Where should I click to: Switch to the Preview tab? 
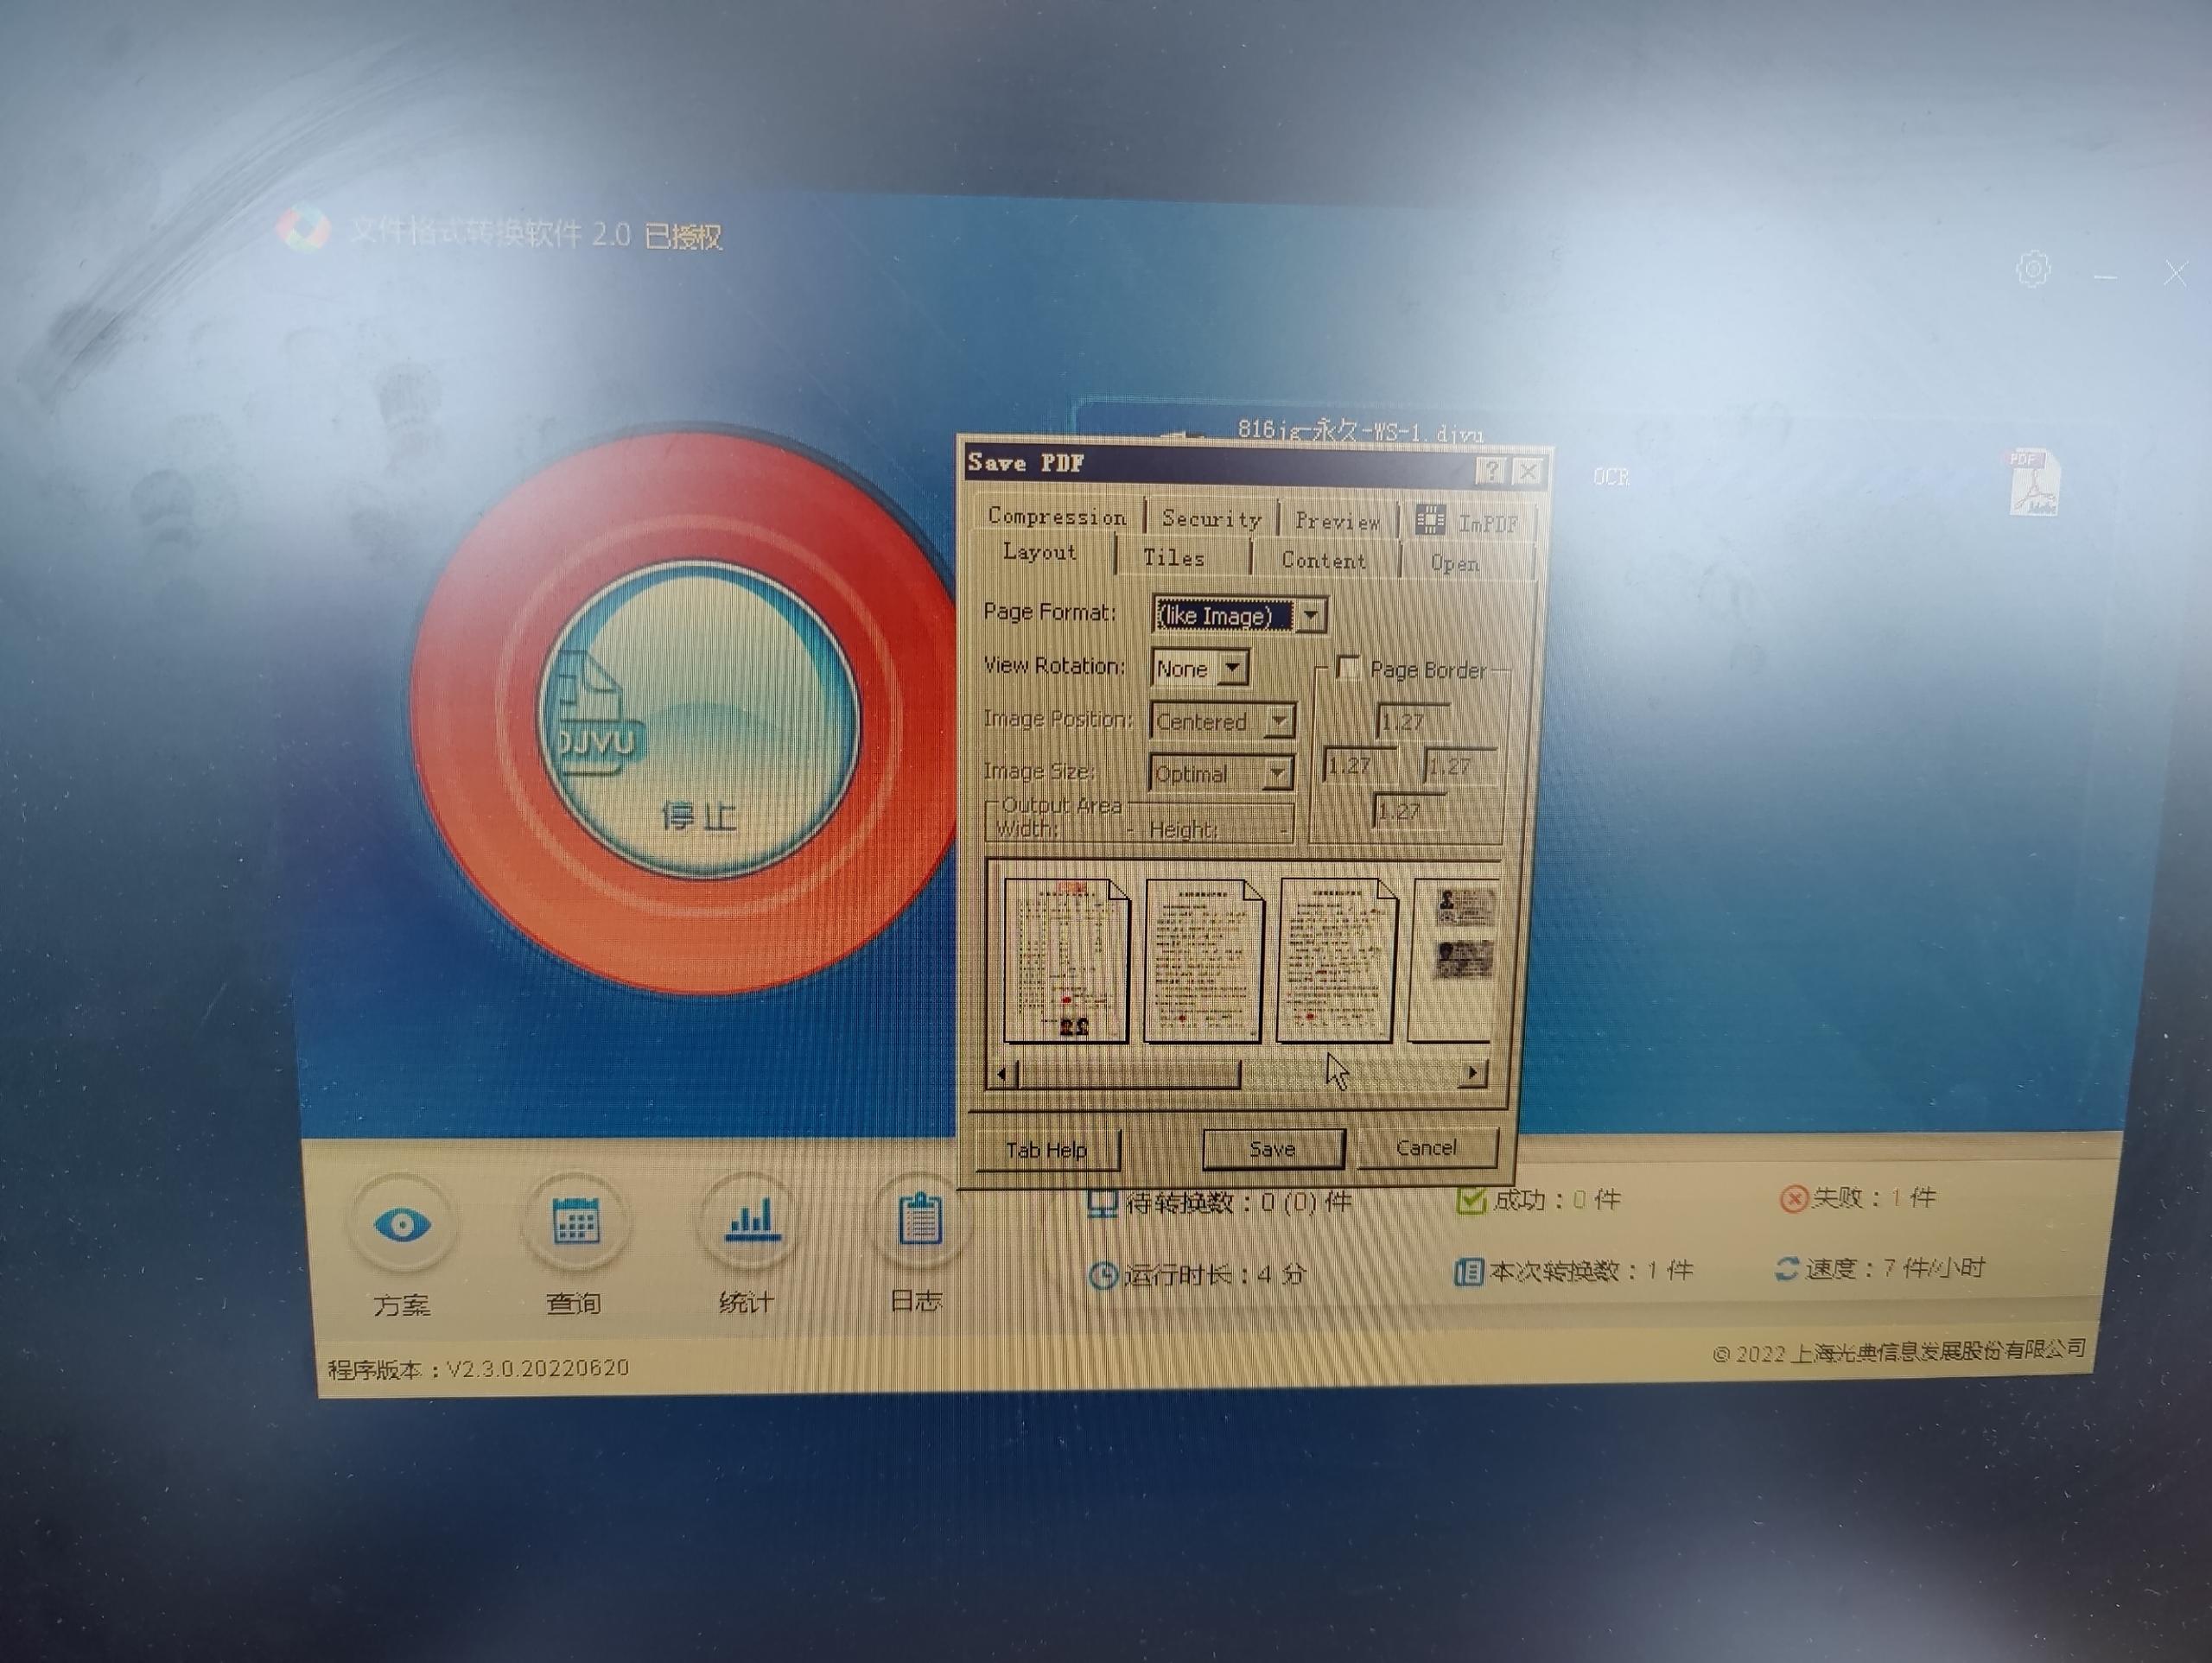coord(1337,521)
